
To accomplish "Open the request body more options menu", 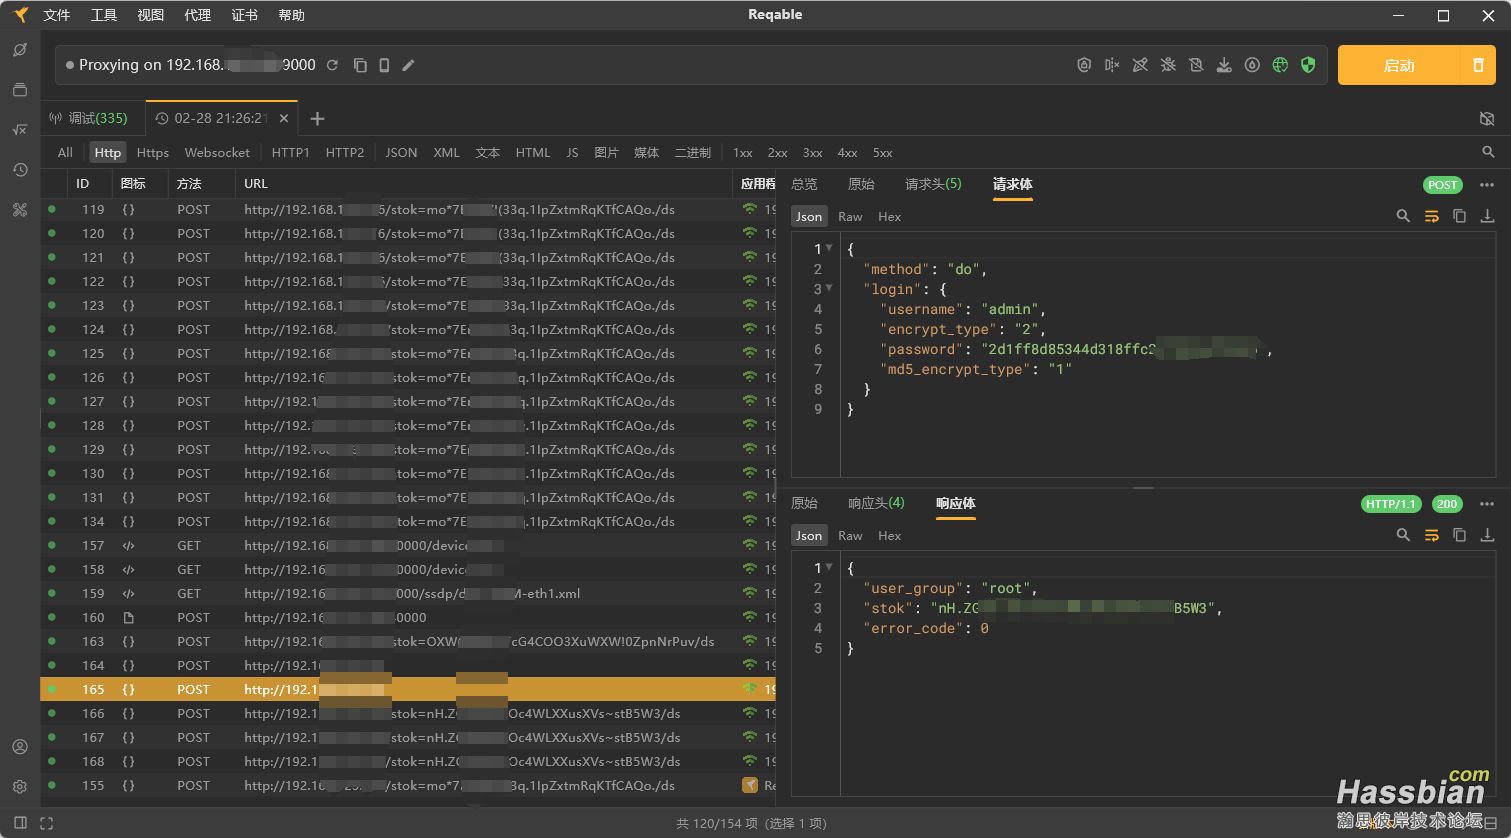I will pyautogui.click(x=1487, y=185).
